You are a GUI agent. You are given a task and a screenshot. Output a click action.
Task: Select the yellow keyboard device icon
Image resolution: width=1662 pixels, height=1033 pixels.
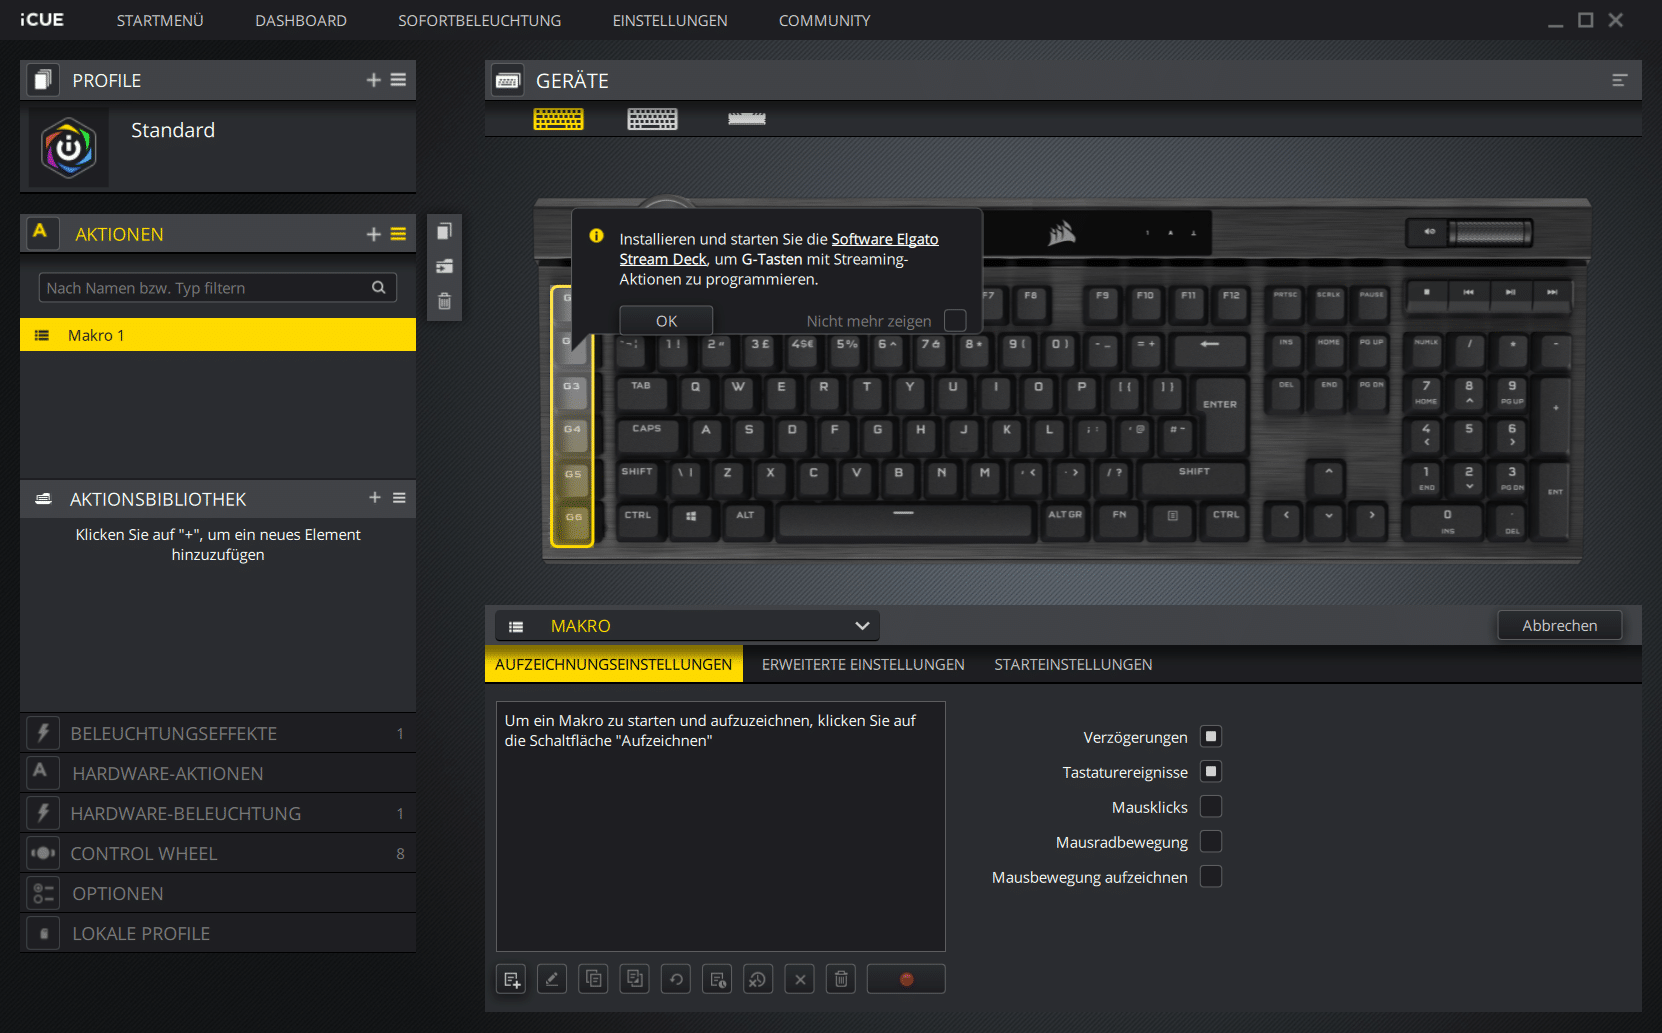[x=558, y=120]
